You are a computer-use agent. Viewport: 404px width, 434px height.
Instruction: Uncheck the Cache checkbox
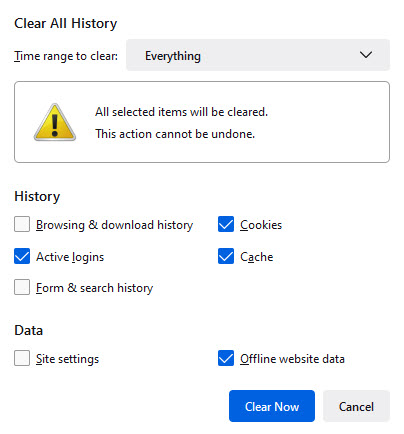[x=226, y=256]
